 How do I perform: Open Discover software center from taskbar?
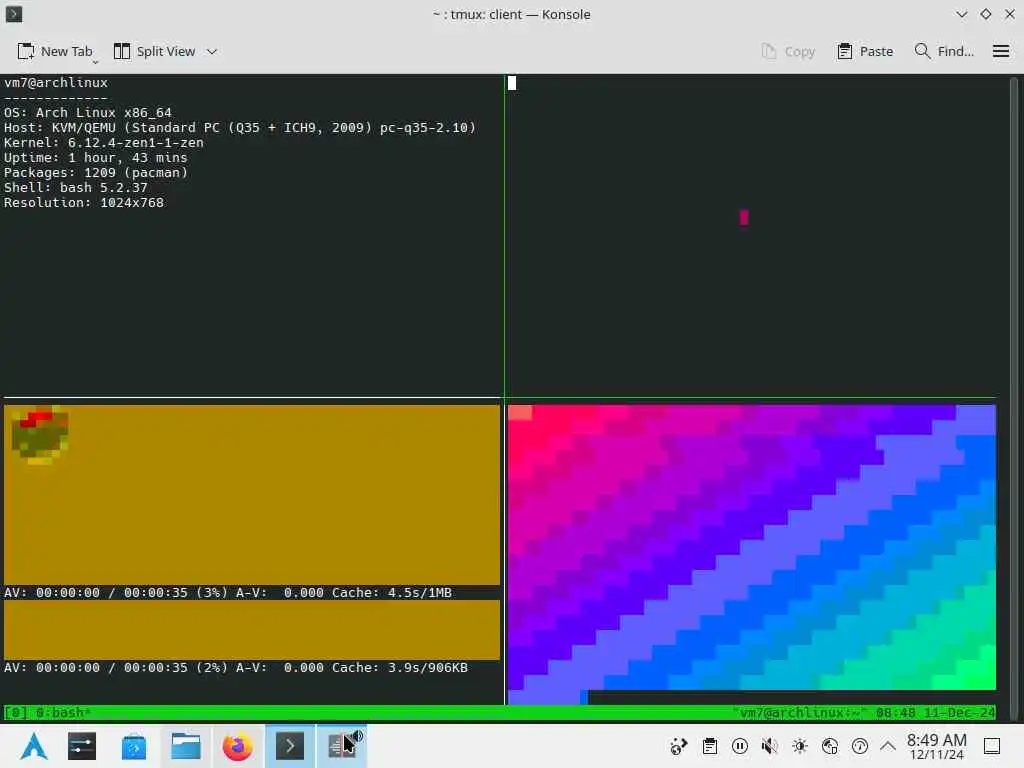134,746
